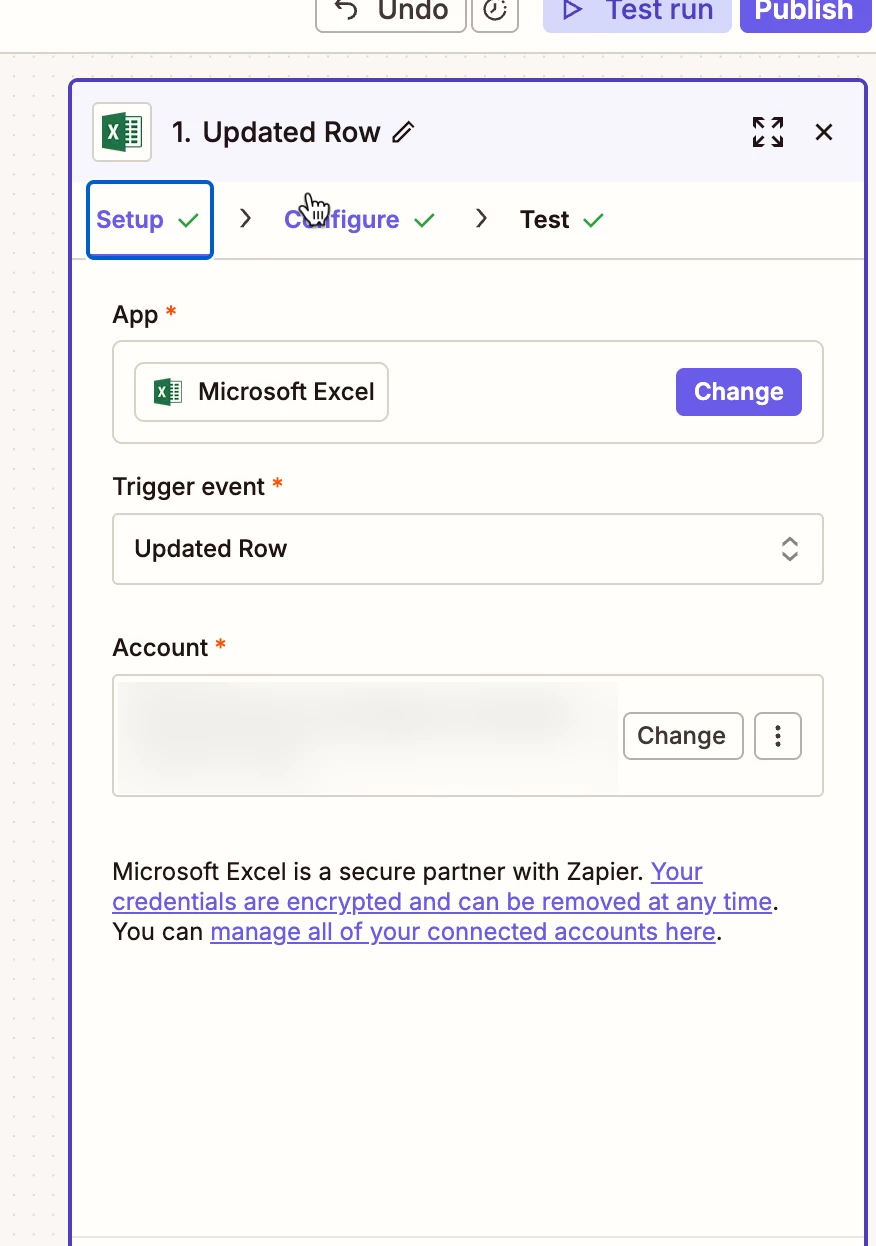This screenshot has width=876, height=1246.
Task: Click the blurred account name field
Action: [x=367, y=736]
